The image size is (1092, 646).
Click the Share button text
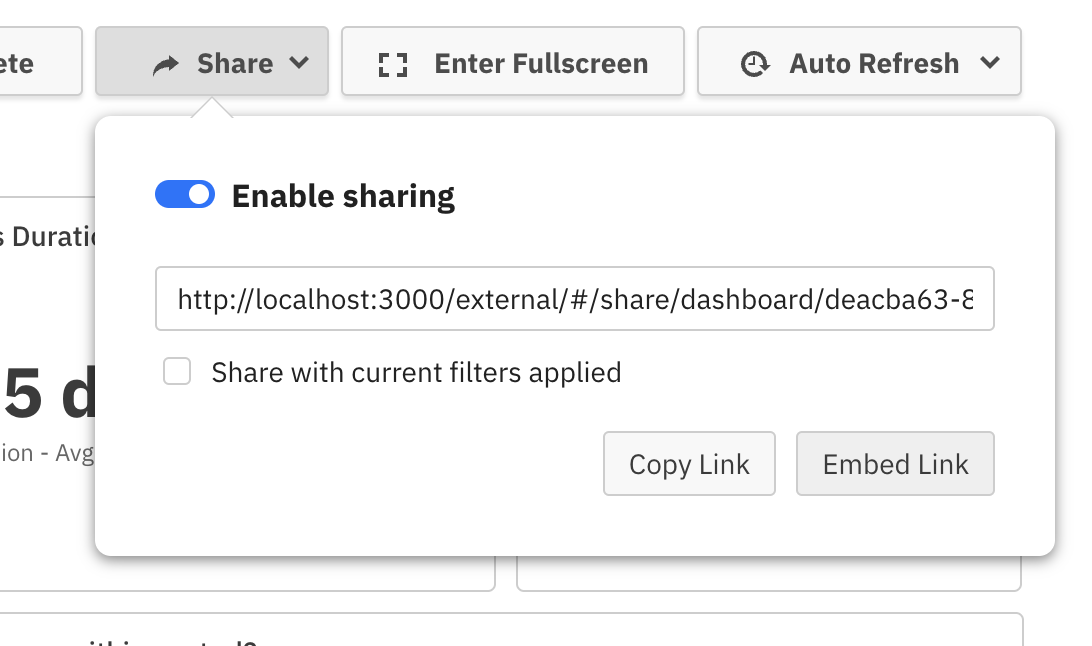coord(235,64)
